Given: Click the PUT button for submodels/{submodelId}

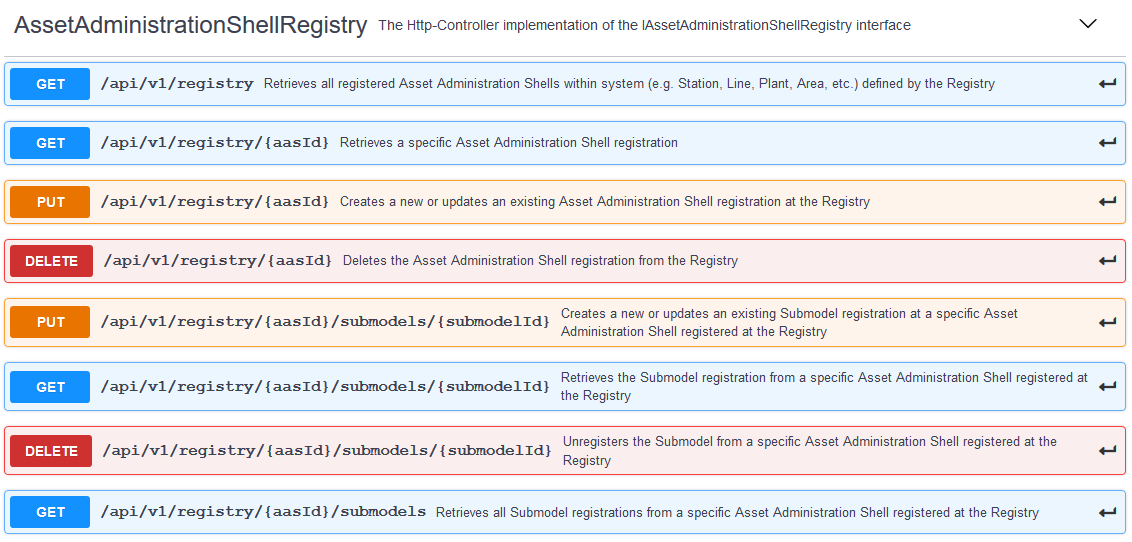Looking at the screenshot, I should coord(50,322).
